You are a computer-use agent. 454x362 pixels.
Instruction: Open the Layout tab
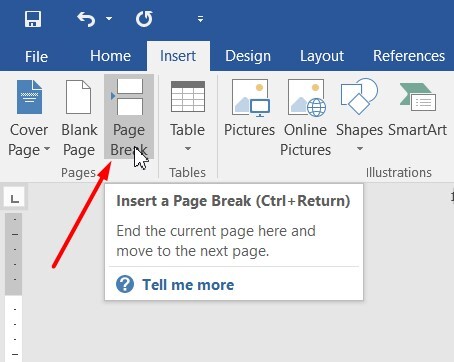[x=322, y=56]
